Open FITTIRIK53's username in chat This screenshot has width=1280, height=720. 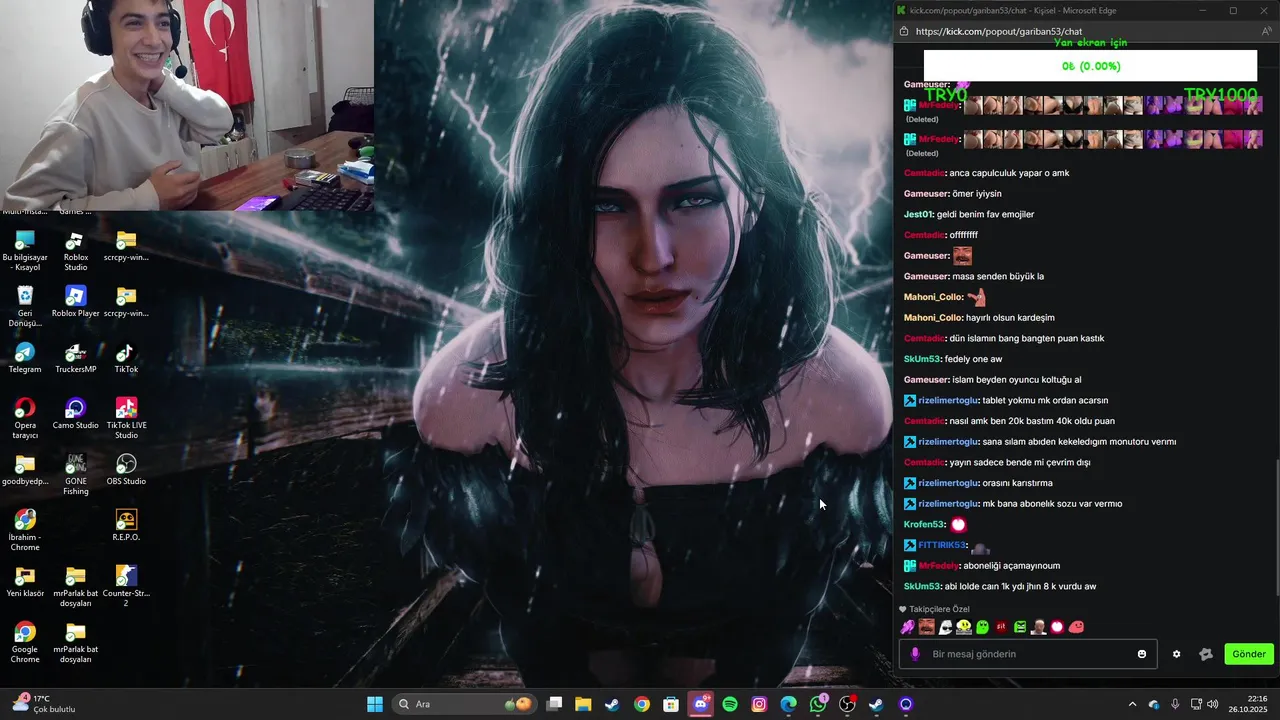[x=942, y=545]
